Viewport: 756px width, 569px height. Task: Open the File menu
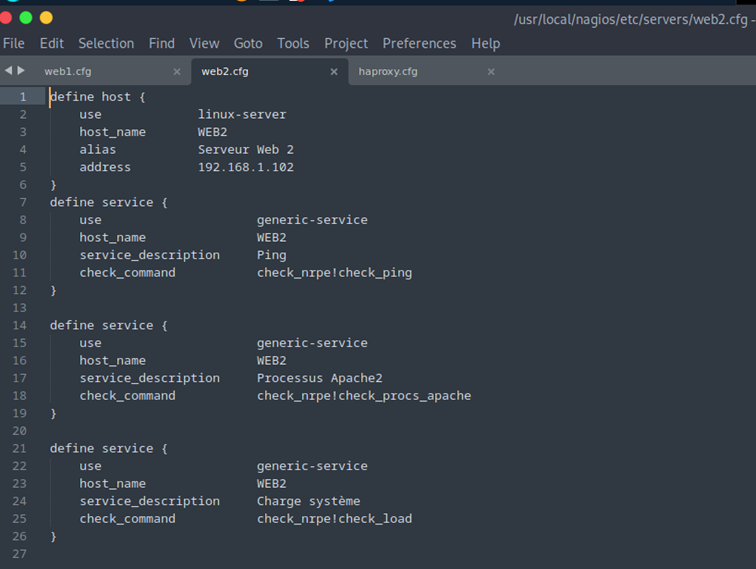(x=14, y=43)
